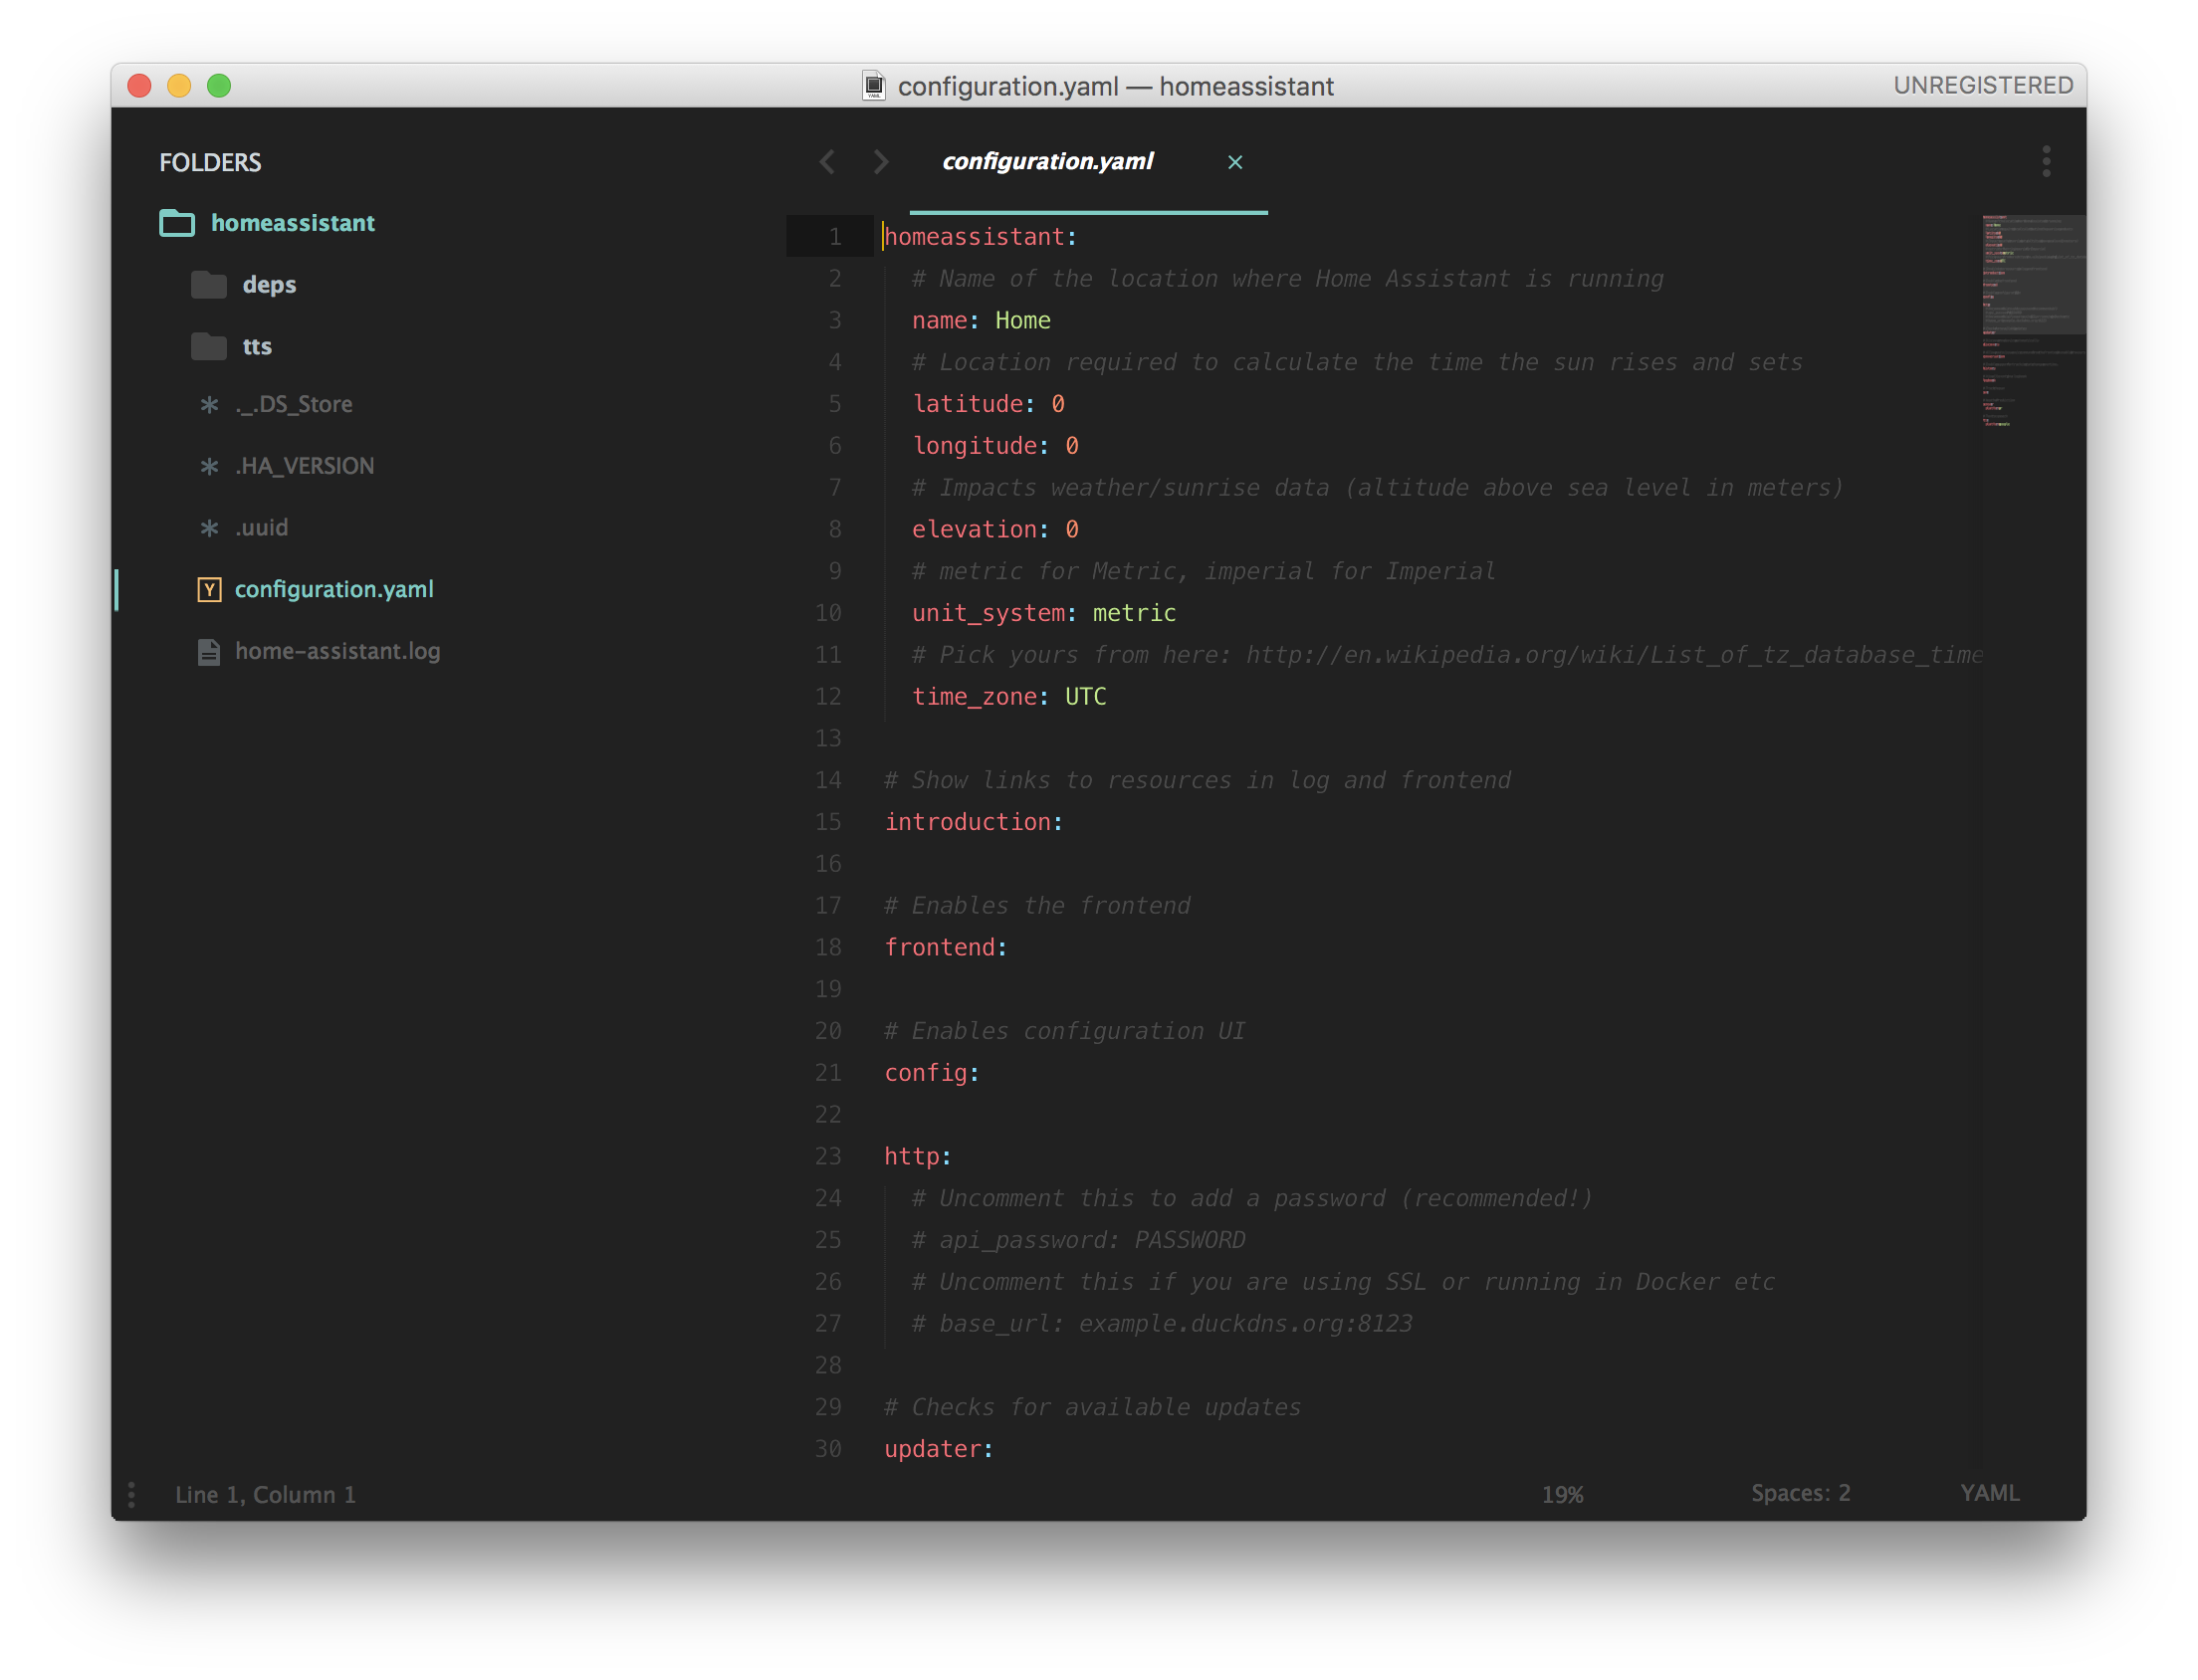Click the 'frontend:' line
This screenshot has height=1680, width=2198.
(946, 948)
